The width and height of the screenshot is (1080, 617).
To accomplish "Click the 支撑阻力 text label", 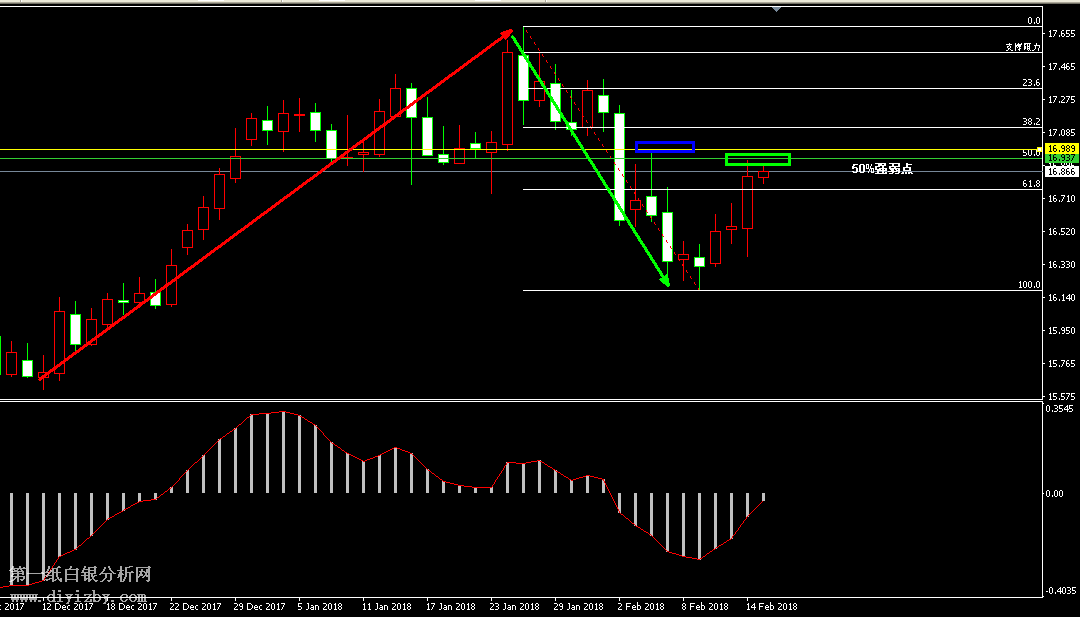I will (x=1023, y=47).
